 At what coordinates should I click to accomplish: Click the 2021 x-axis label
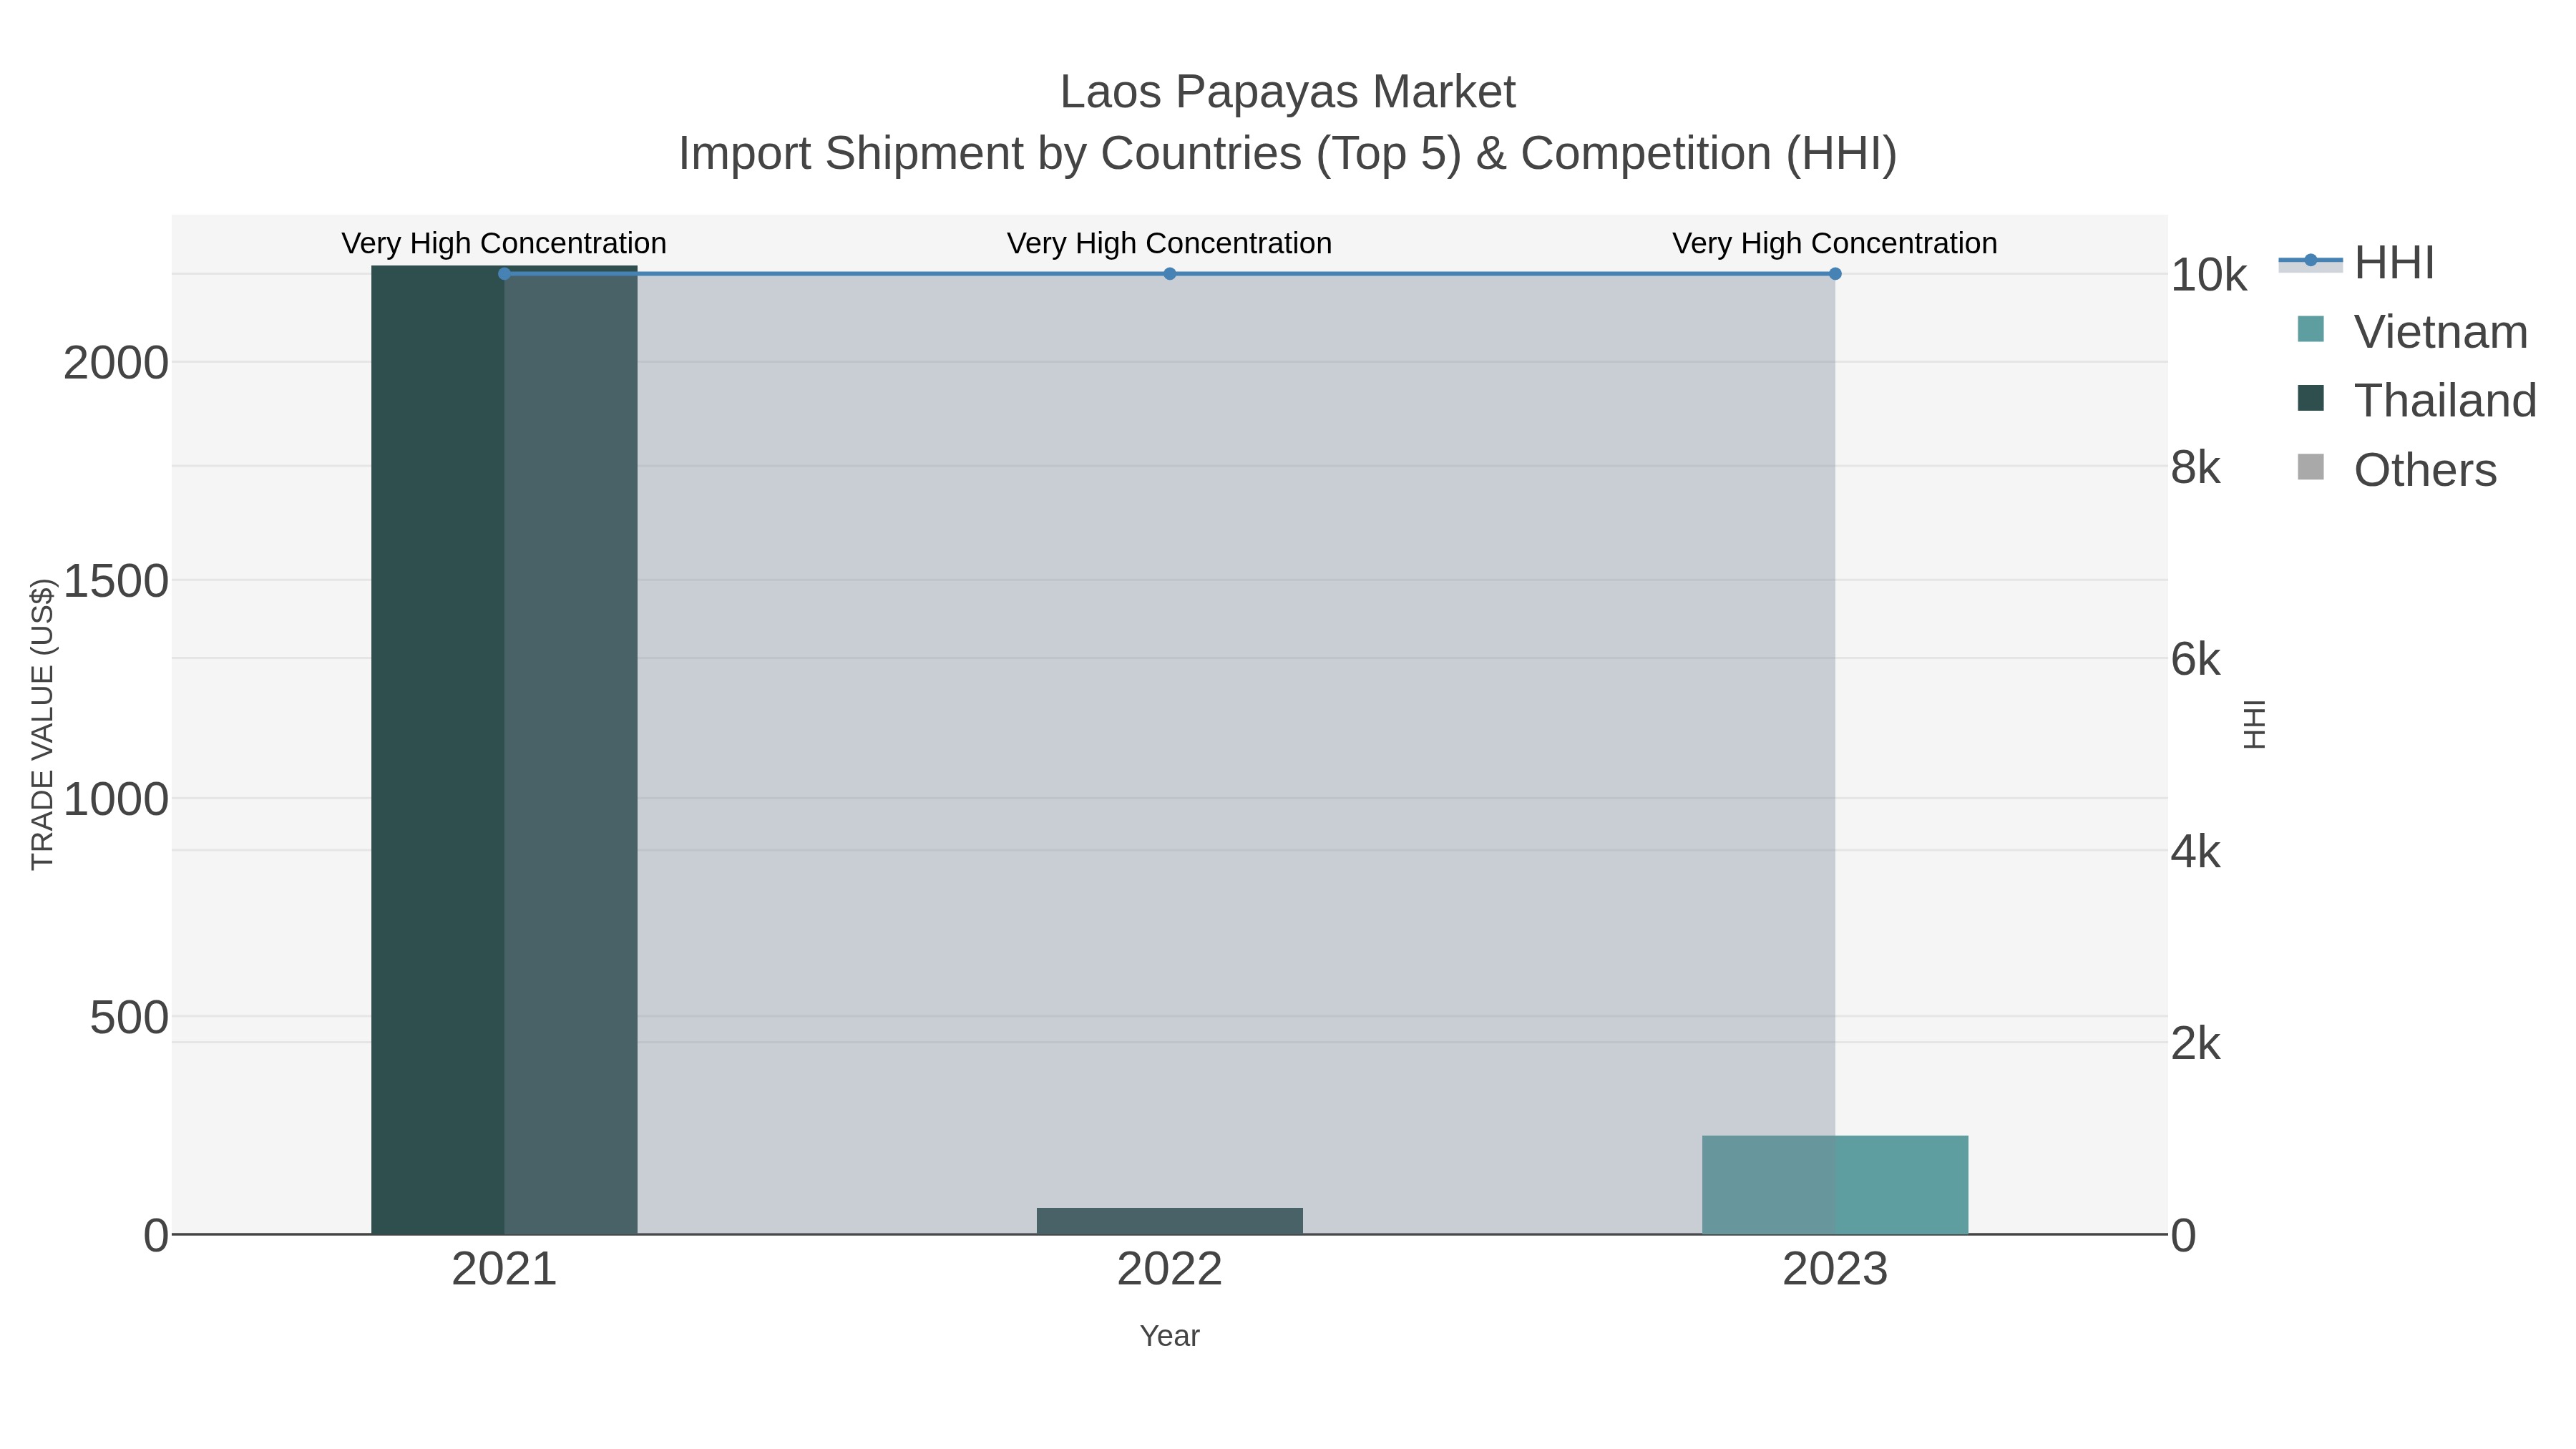pos(504,1270)
